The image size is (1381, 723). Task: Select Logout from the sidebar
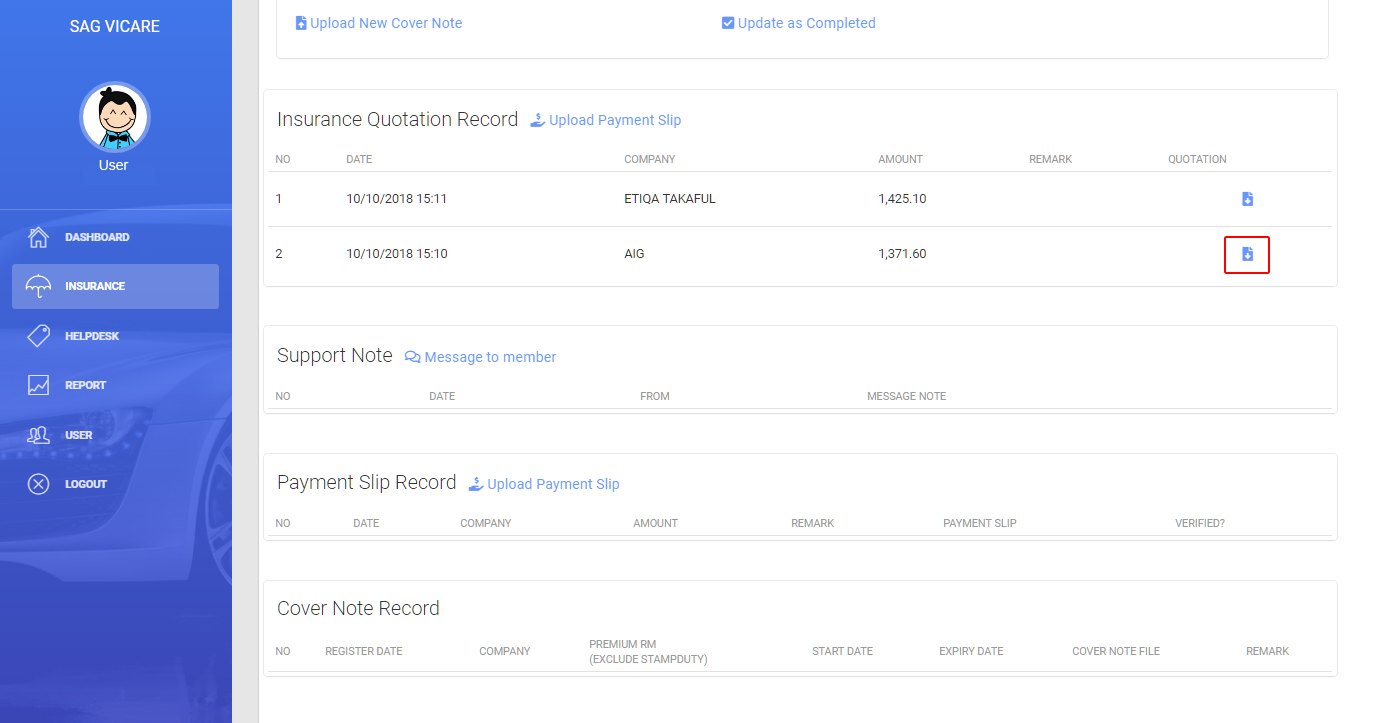pos(86,484)
